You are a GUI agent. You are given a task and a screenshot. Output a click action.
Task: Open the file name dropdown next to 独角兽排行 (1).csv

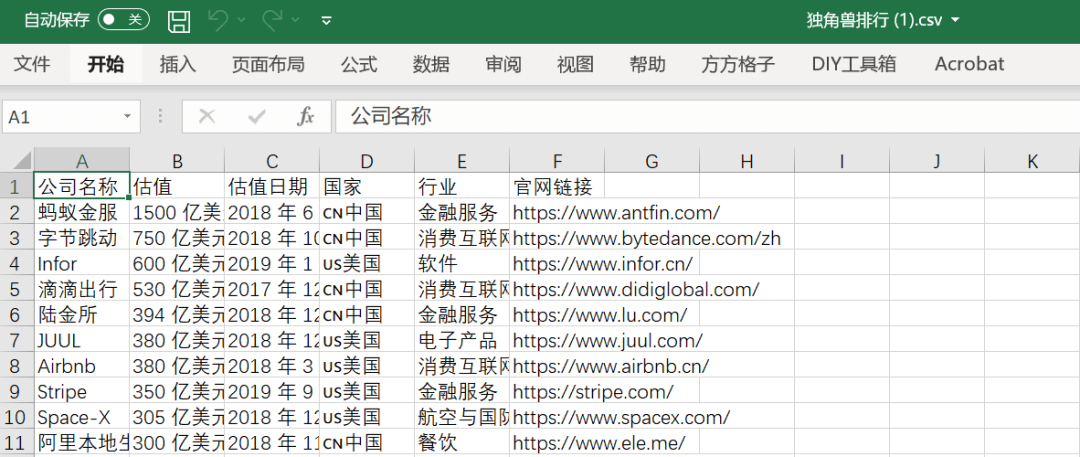point(955,21)
